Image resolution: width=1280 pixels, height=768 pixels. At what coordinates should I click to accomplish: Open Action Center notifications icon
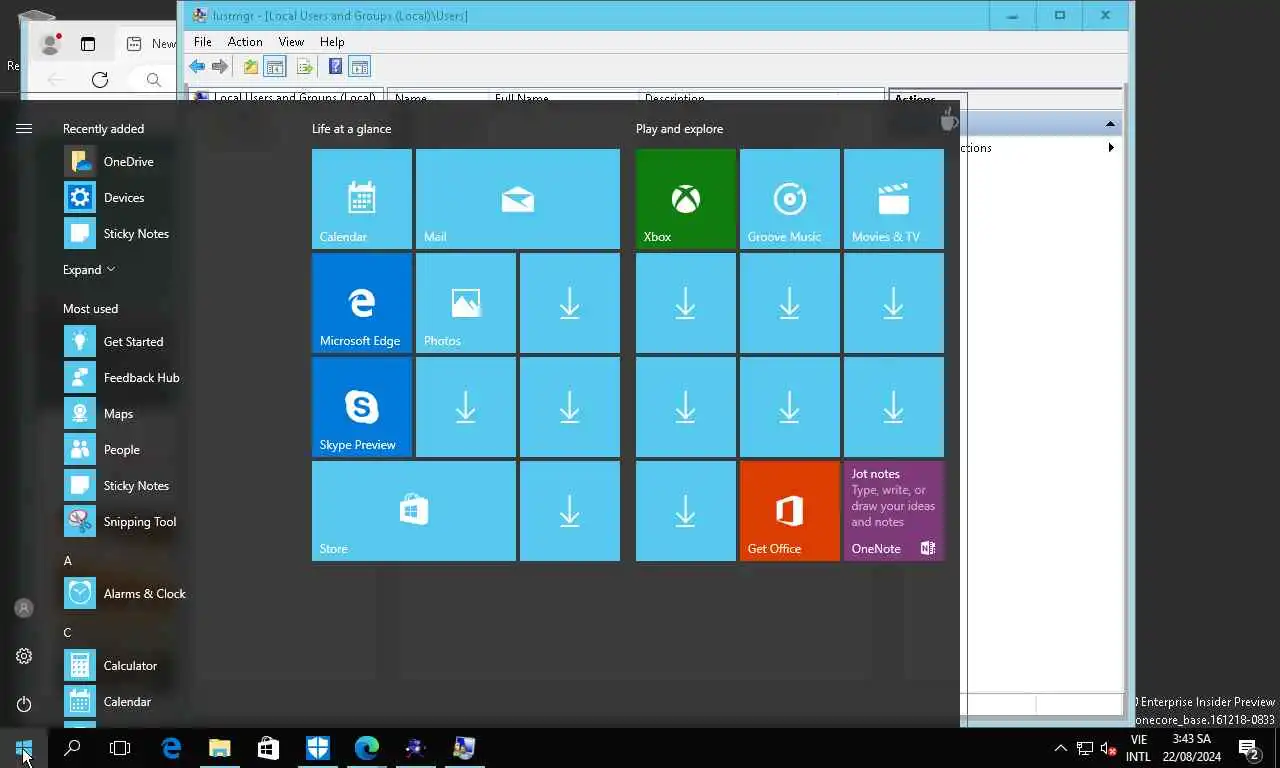pyautogui.click(x=1248, y=748)
